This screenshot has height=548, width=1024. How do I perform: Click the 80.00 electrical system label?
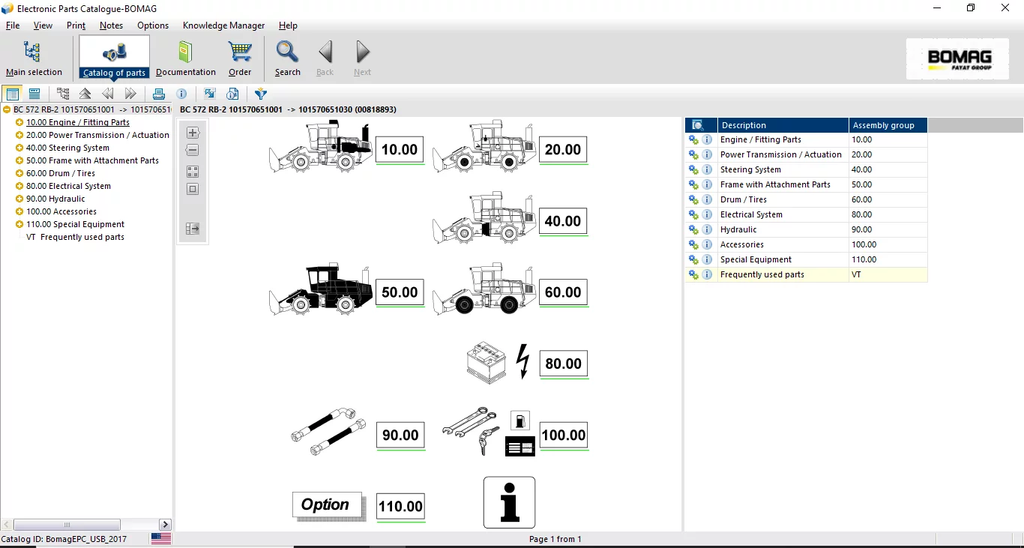coord(562,364)
